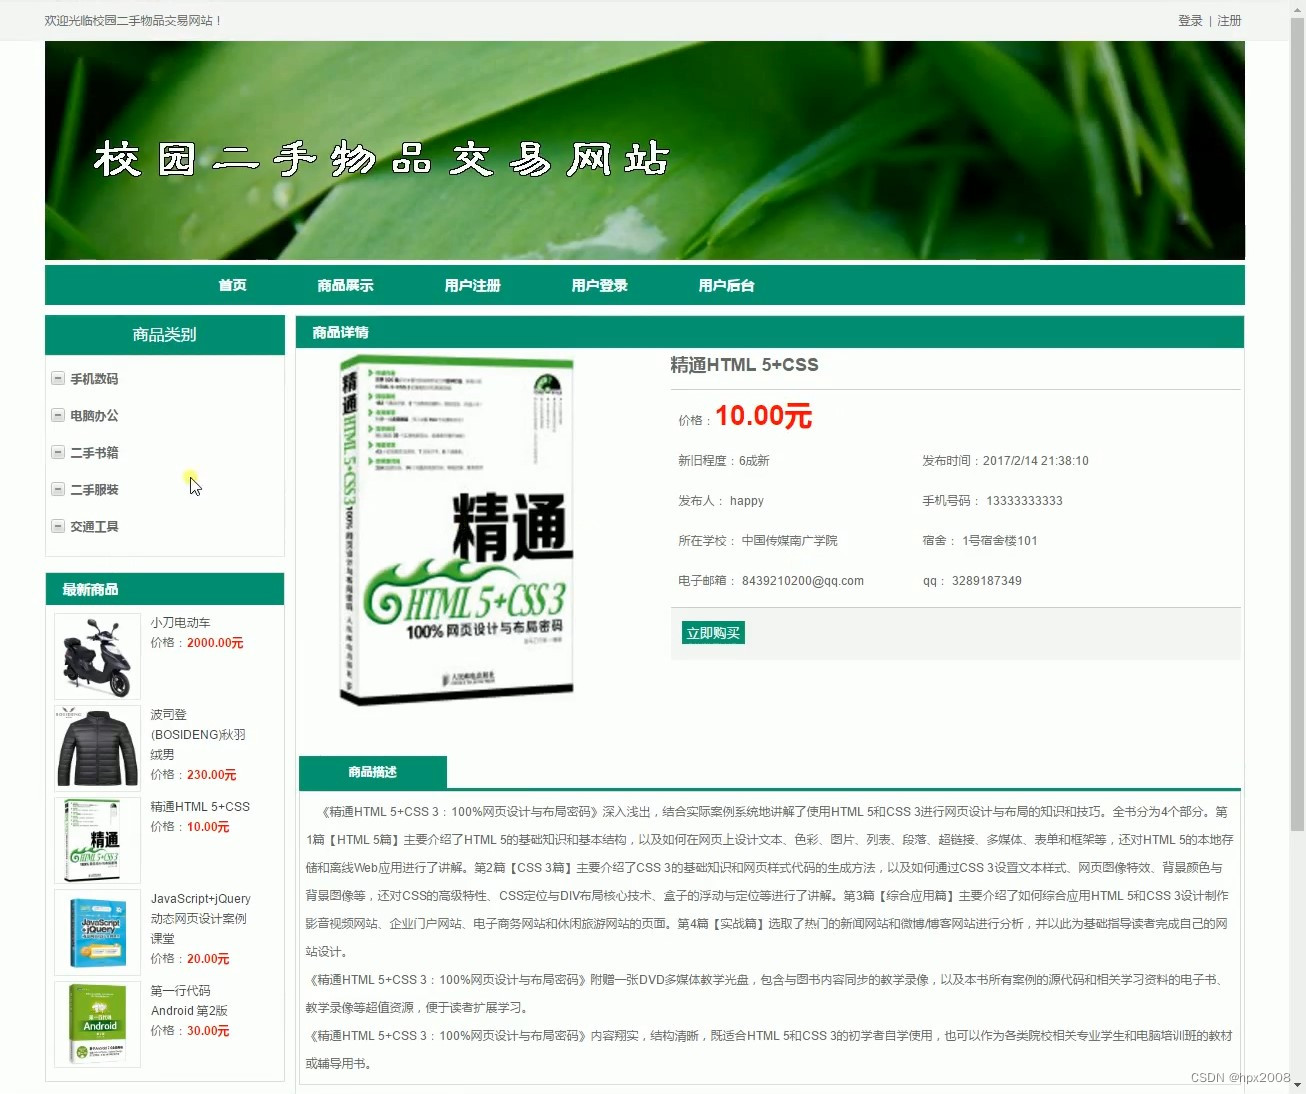Click the qq number 3289187349
The width and height of the screenshot is (1306, 1094).
click(986, 581)
